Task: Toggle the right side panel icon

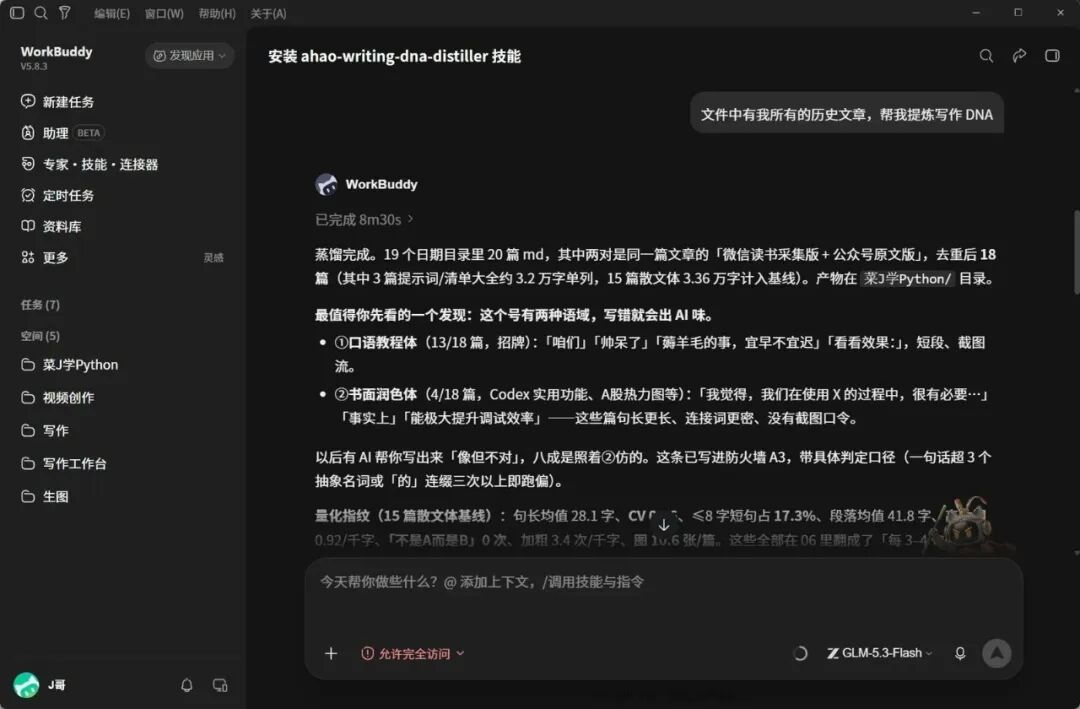Action: pyautogui.click(x=1052, y=56)
